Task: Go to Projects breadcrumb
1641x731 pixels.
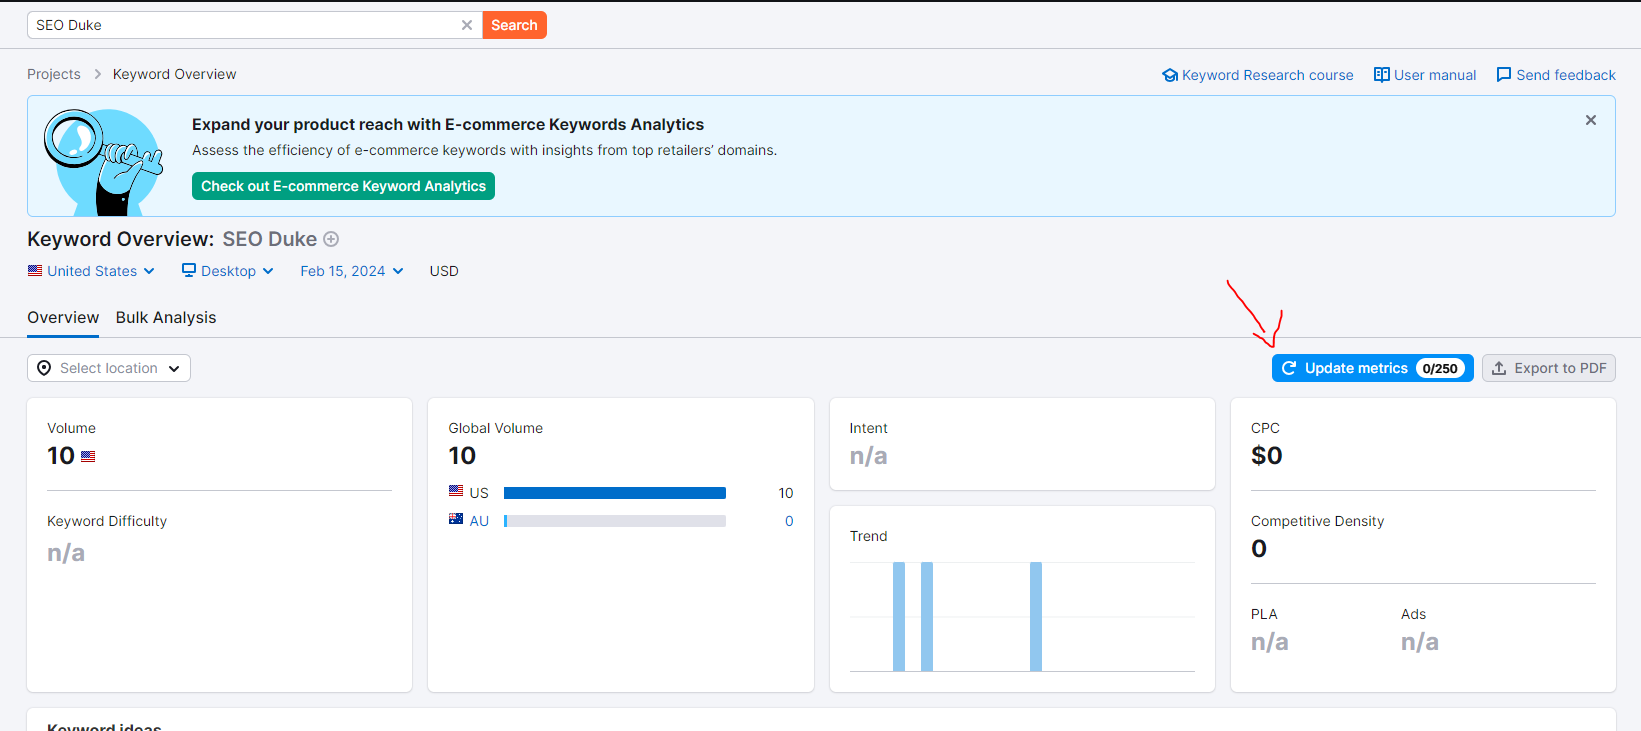Action: pyautogui.click(x=54, y=74)
